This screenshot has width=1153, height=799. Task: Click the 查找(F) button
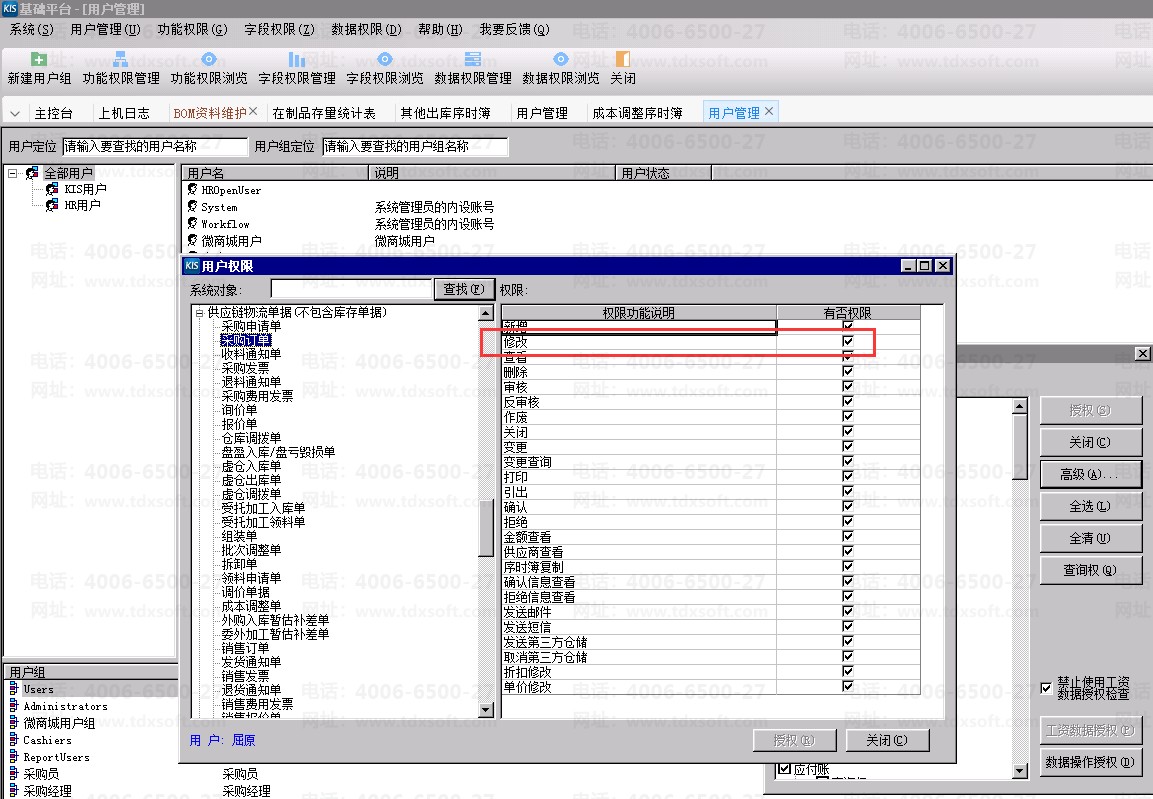(464, 289)
